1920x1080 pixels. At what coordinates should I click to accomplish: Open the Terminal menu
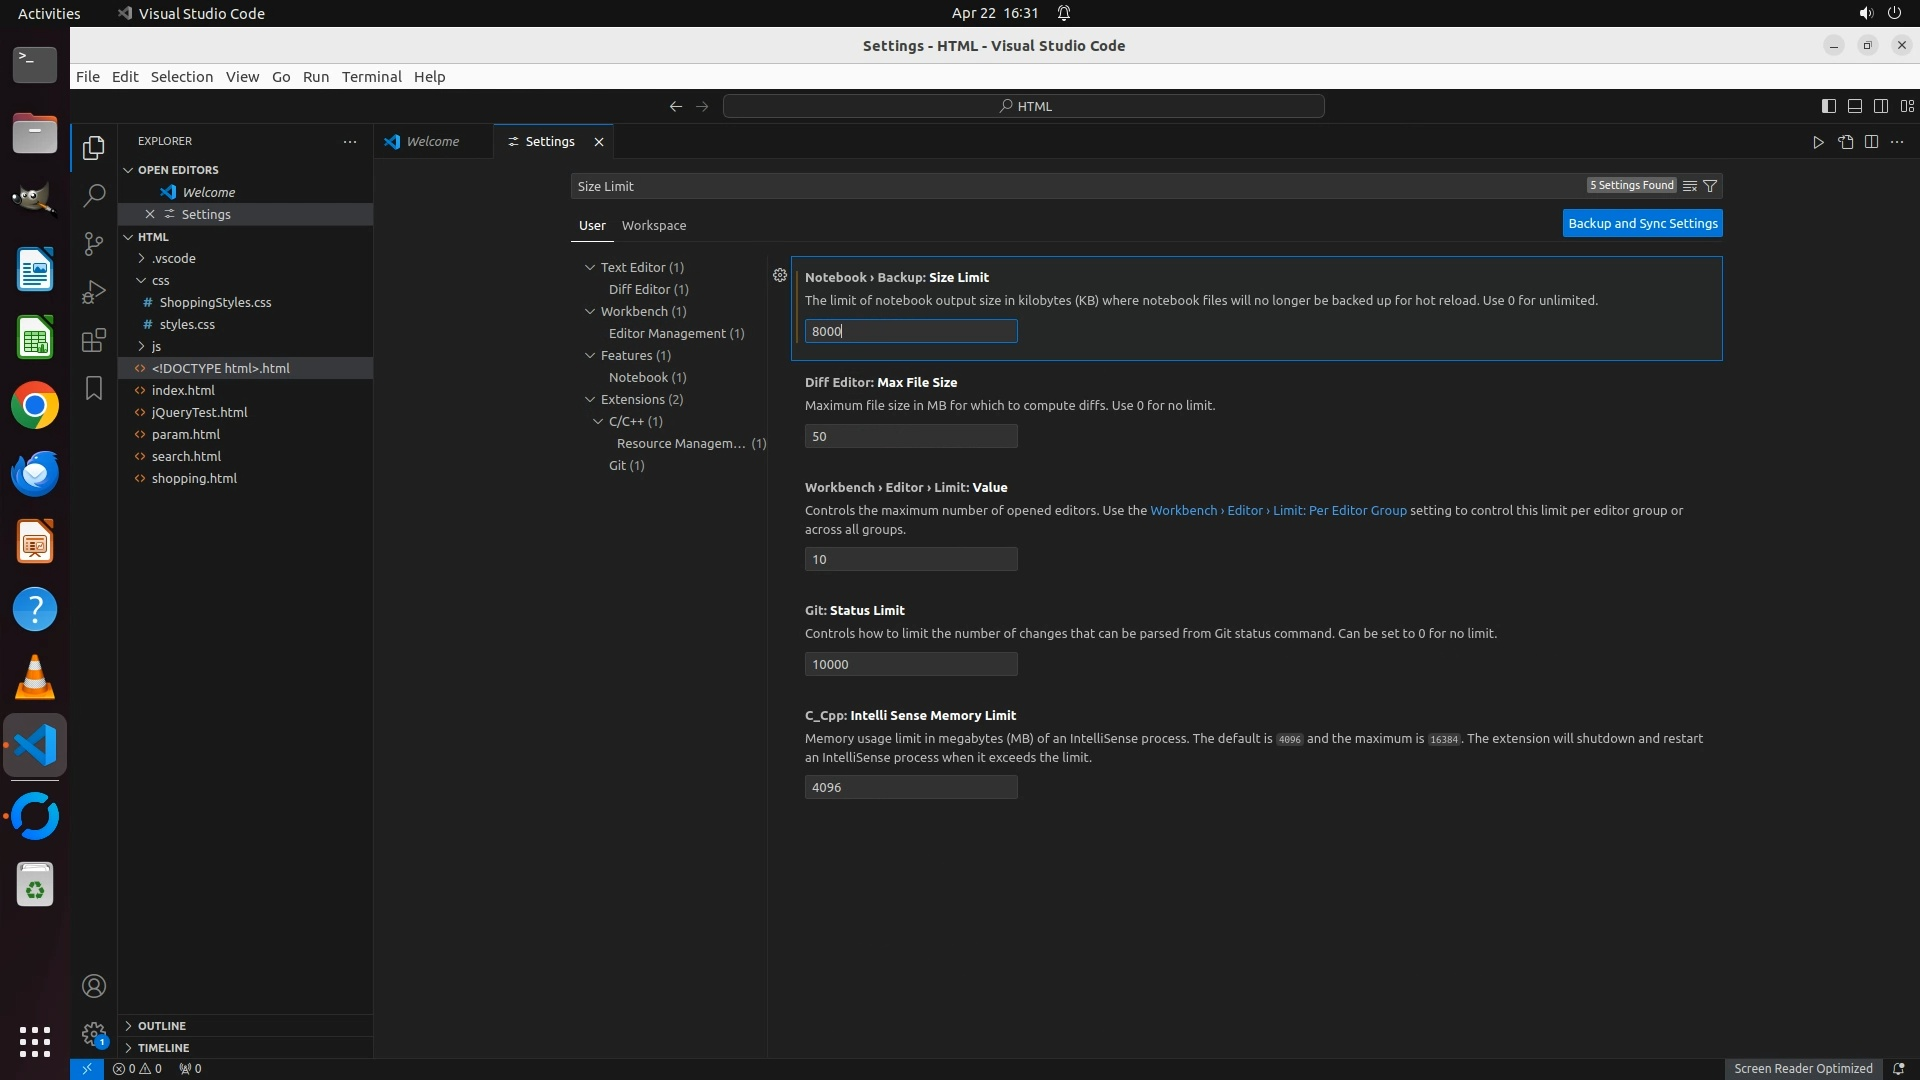[371, 76]
